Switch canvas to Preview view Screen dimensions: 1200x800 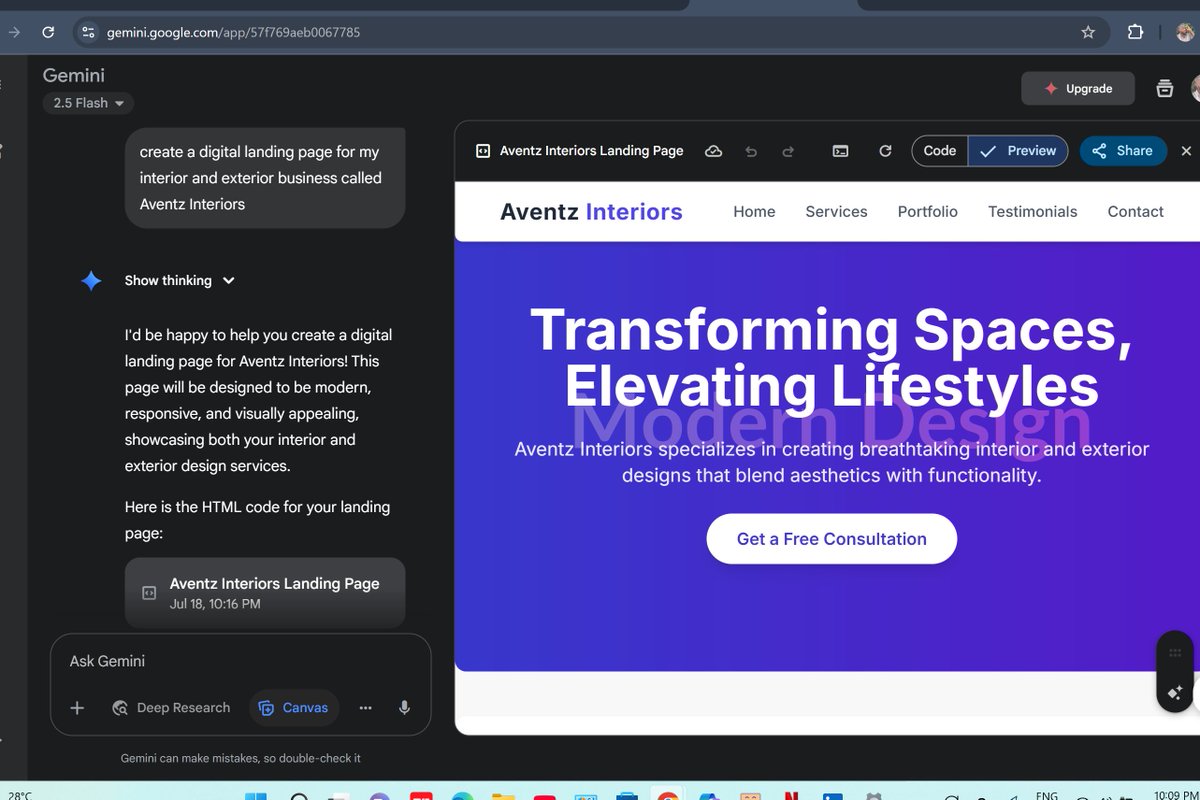click(1018, 151)
